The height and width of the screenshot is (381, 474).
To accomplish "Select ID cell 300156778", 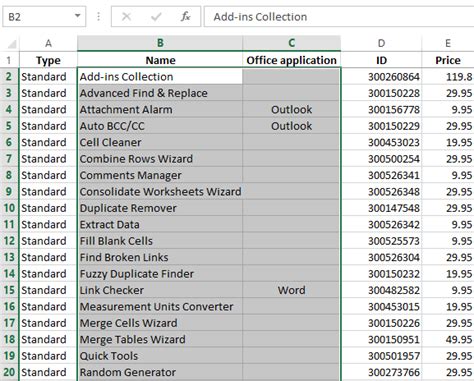I will [381, 109].
